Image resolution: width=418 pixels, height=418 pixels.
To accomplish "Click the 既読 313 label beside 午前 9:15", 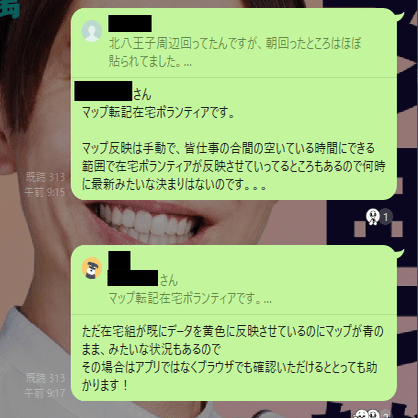I will 45,177.
